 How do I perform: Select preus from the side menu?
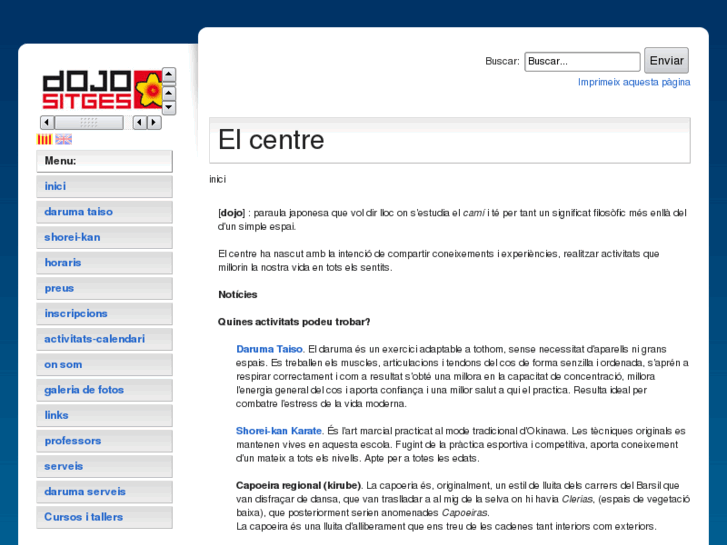(104, 289)
